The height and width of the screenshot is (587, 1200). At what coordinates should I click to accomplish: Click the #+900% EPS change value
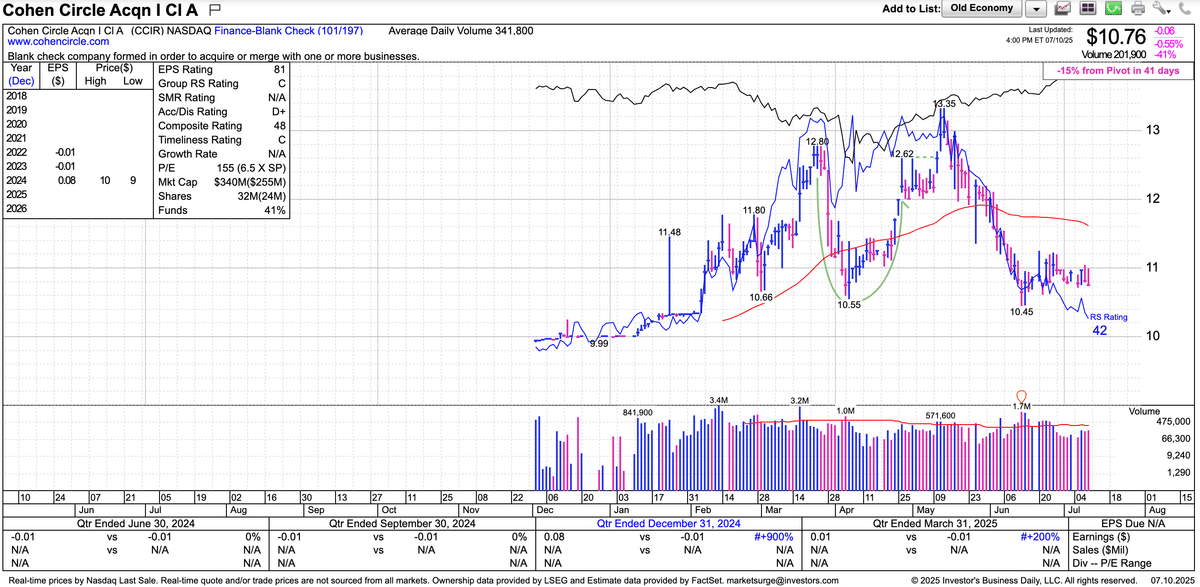coord(768,536)
